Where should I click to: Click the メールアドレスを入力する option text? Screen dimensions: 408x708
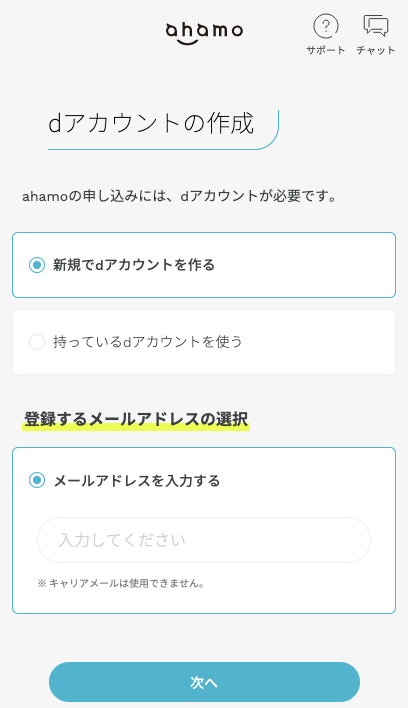(137, 480)
